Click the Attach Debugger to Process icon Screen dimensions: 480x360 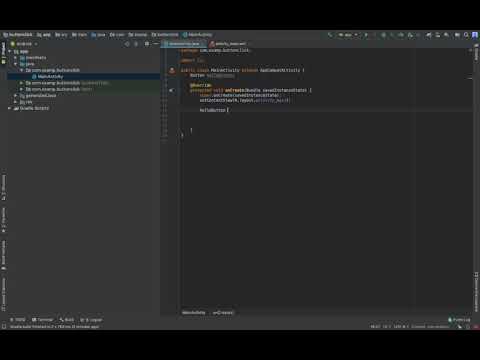[x=410, y=35]
